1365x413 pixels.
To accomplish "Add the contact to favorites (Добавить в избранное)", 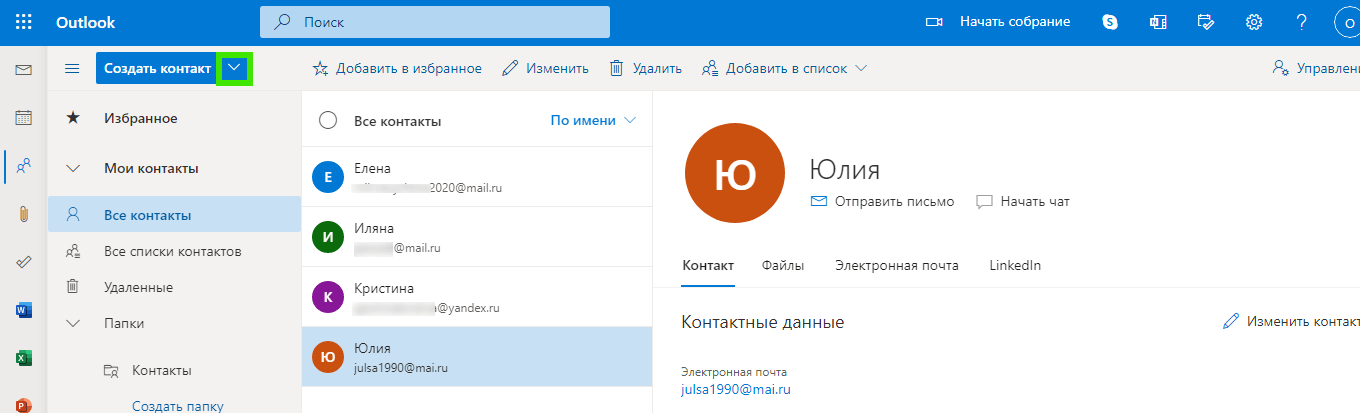I will click(x=397, y=69).
